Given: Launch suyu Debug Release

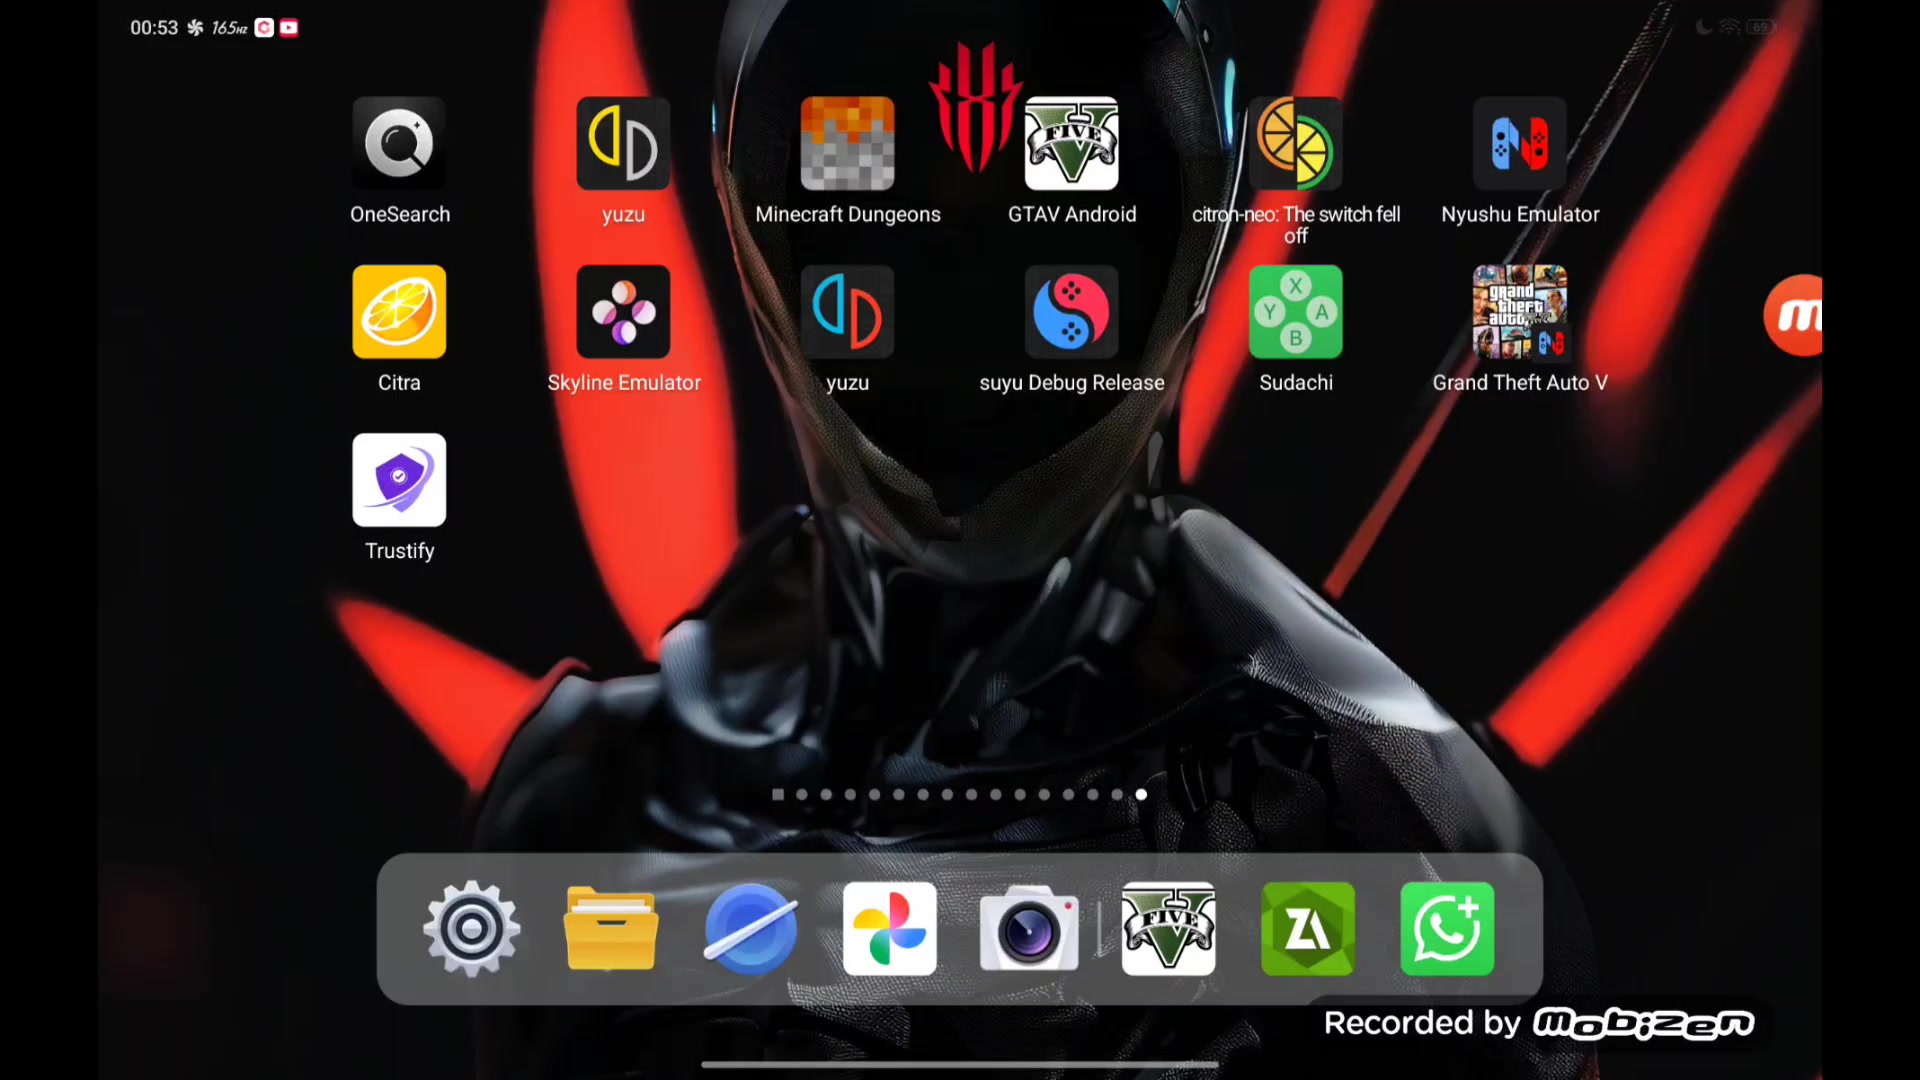Looking at the screenshot, I should (1071, 312).
